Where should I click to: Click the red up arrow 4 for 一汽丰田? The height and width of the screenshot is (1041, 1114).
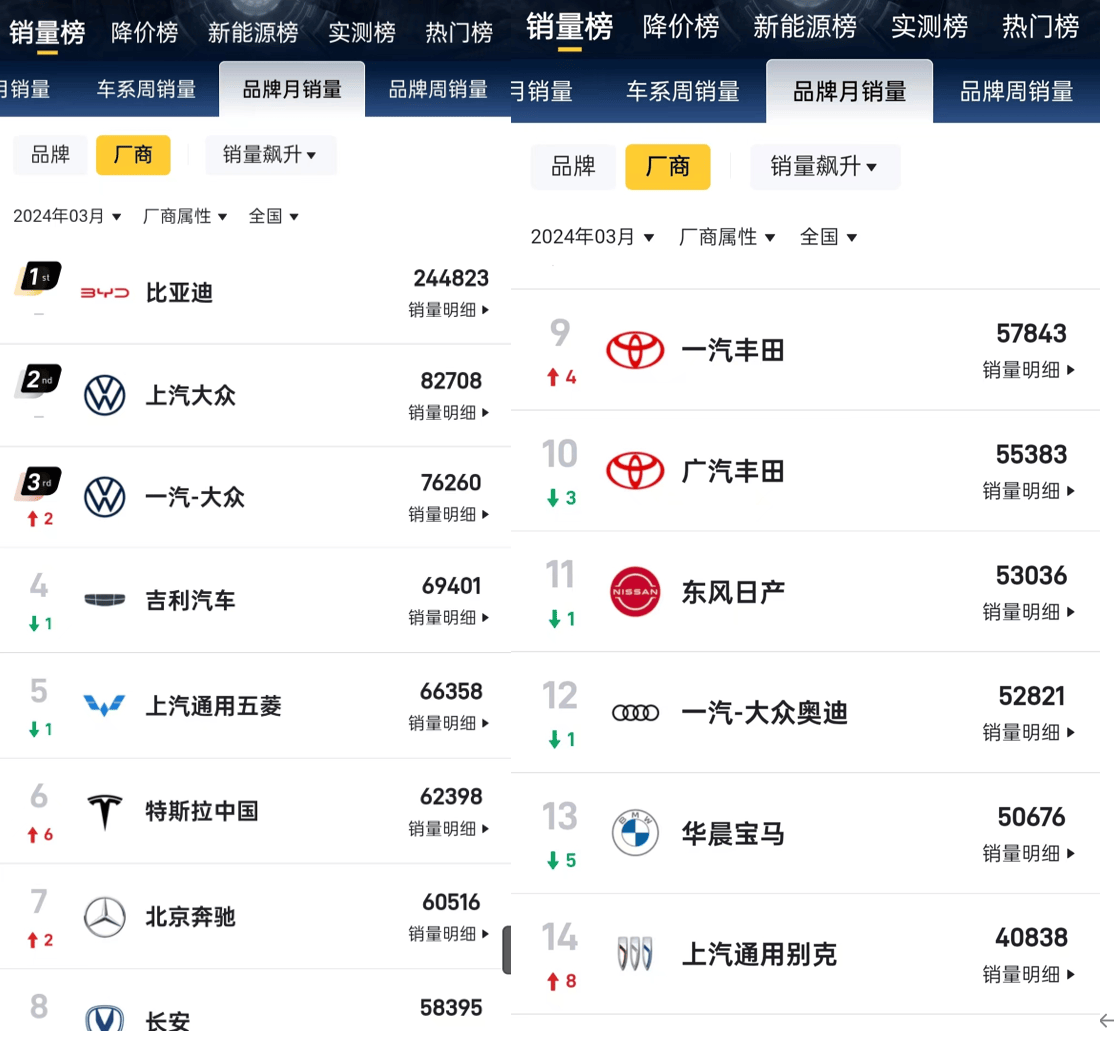coord(562,377)
